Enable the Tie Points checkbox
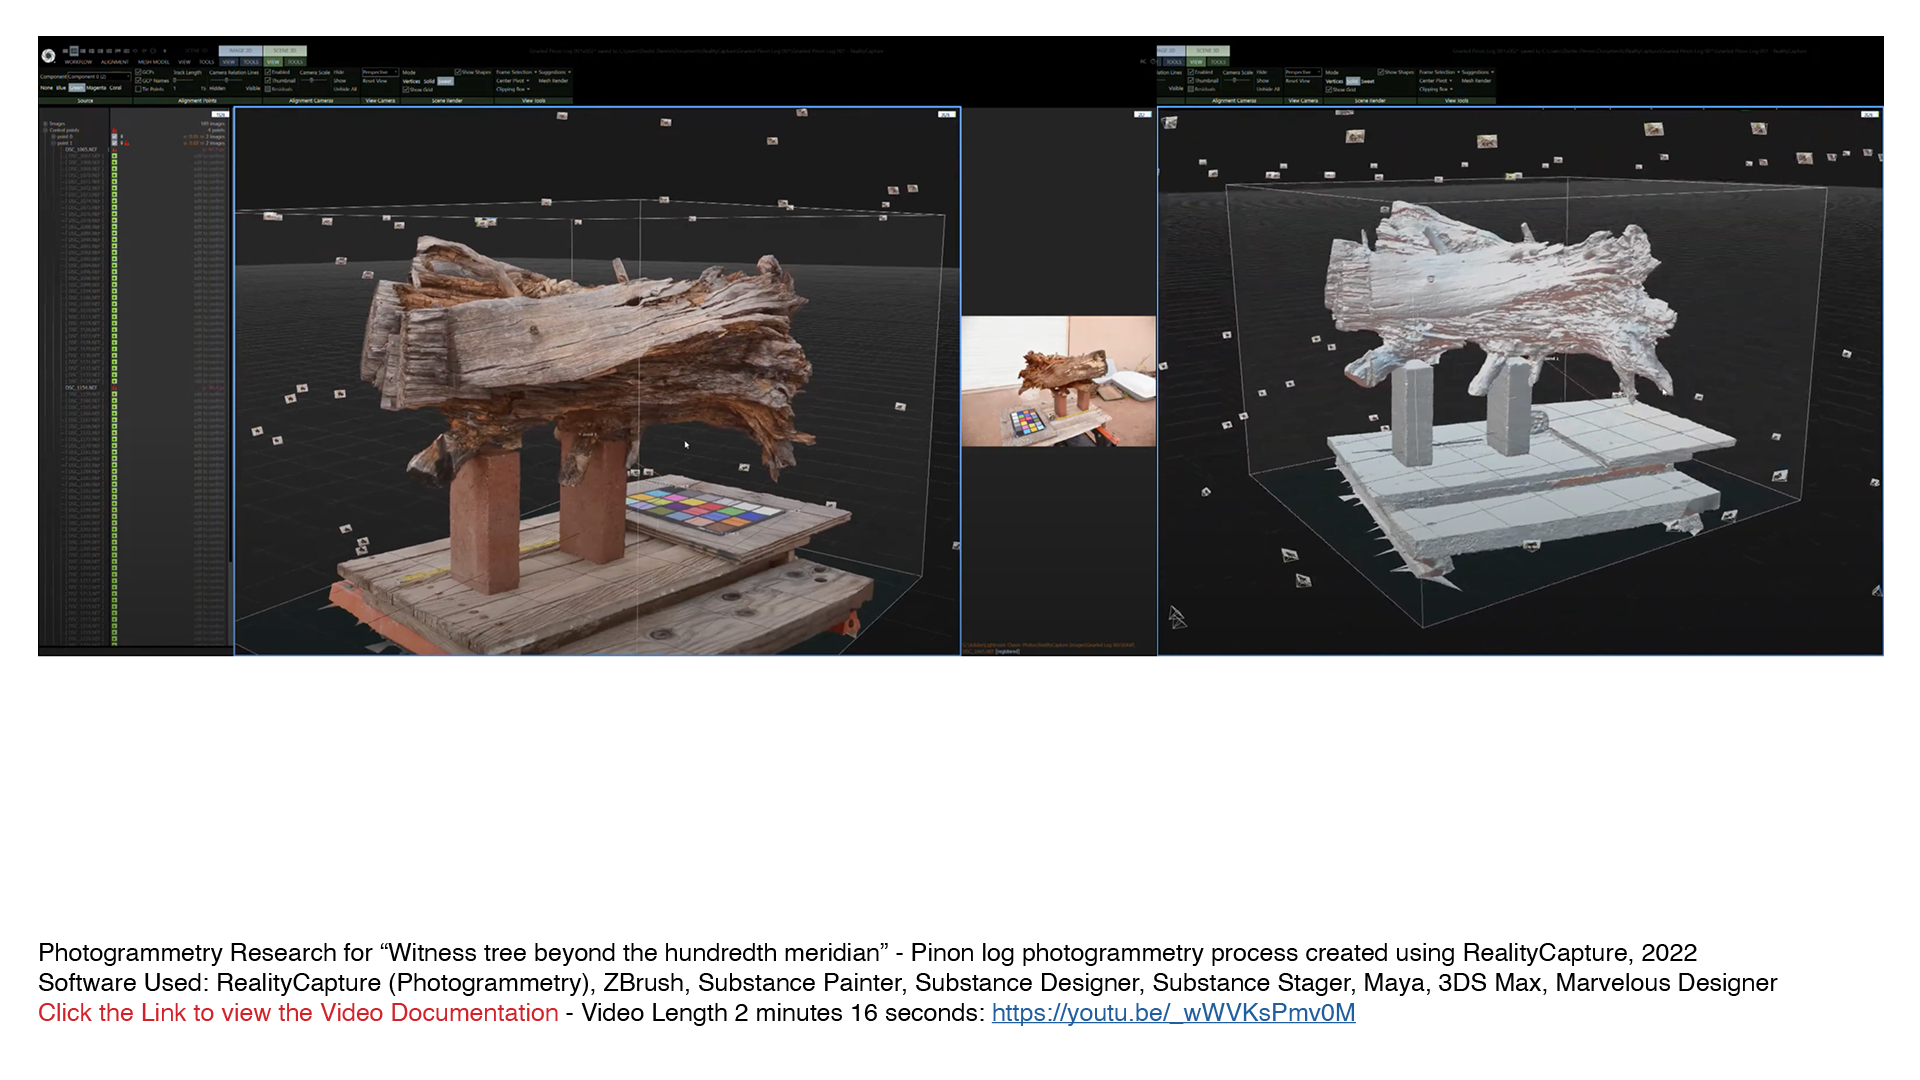Image resolution: width=1920 pixels, height=1080 pixels. (x=138, y=89)
